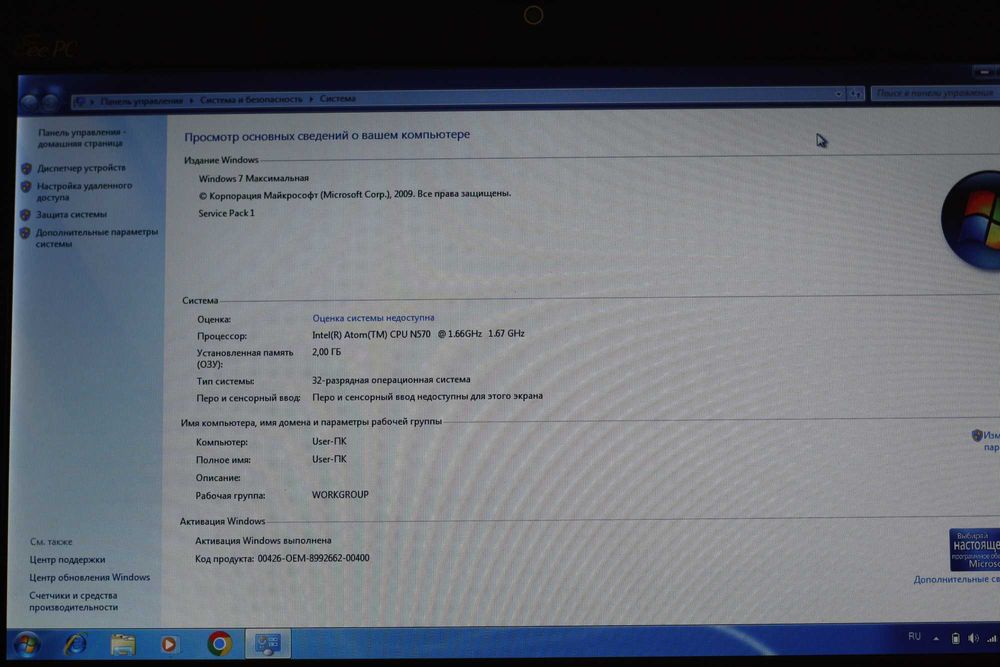Viewport: 1000px width, 667px height.
Task: Open Дополнительные сведения link at bottom right
Action: point(957,579)
